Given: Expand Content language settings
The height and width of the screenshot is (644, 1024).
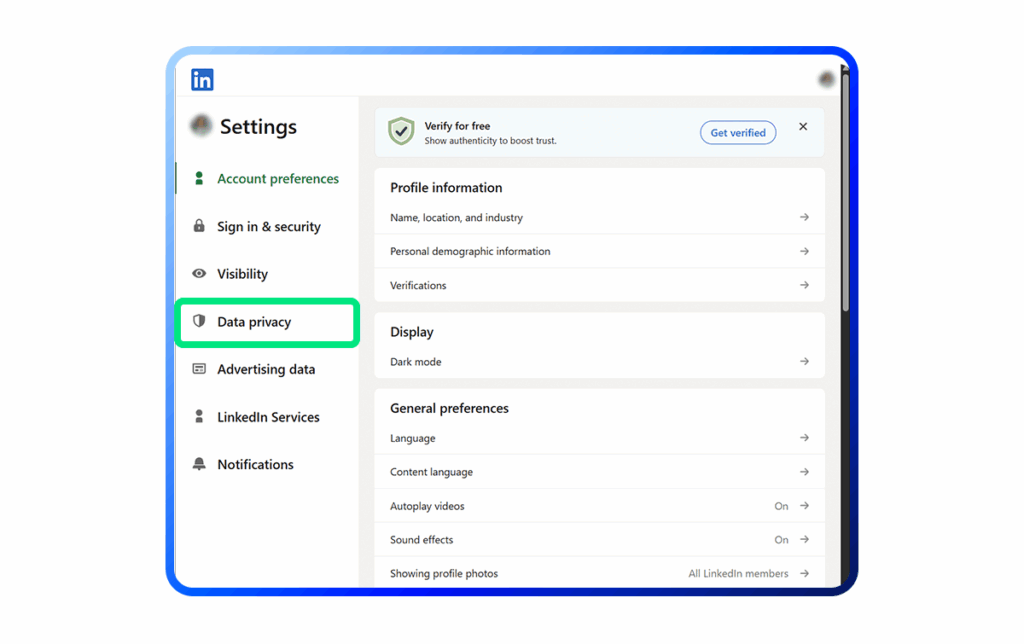Looking at the screenshot, I should [x=805, y=471].
